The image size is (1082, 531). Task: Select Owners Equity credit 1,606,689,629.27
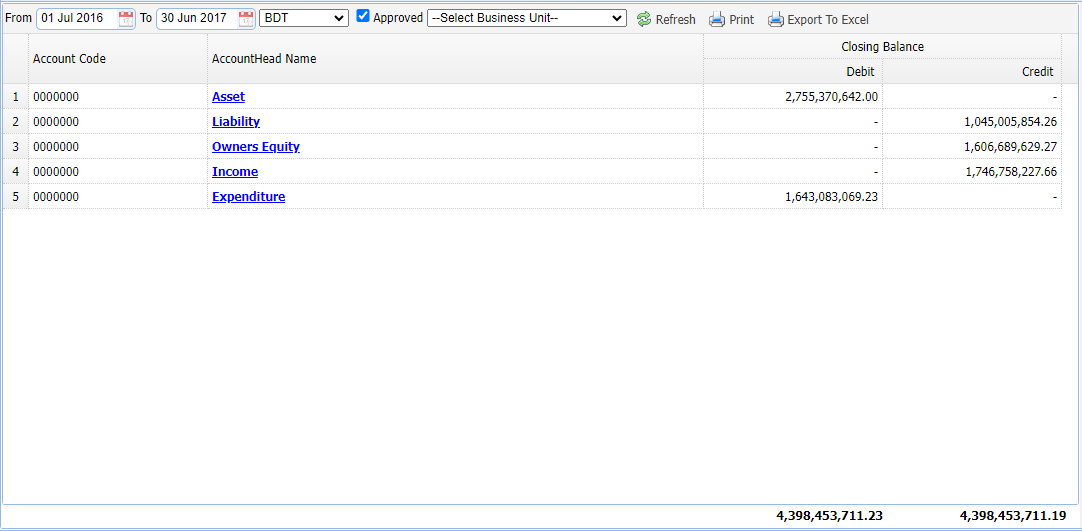[x=1010, y=146]
